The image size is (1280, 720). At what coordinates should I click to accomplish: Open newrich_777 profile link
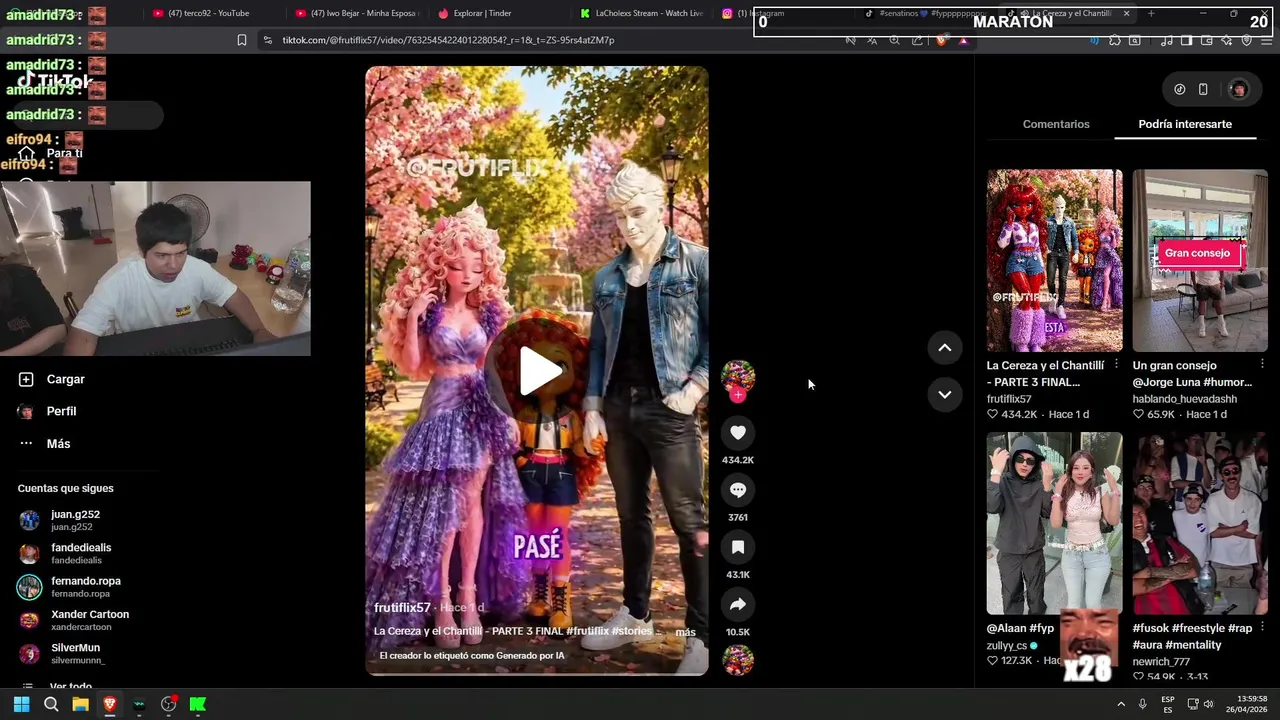(1161, 662)
